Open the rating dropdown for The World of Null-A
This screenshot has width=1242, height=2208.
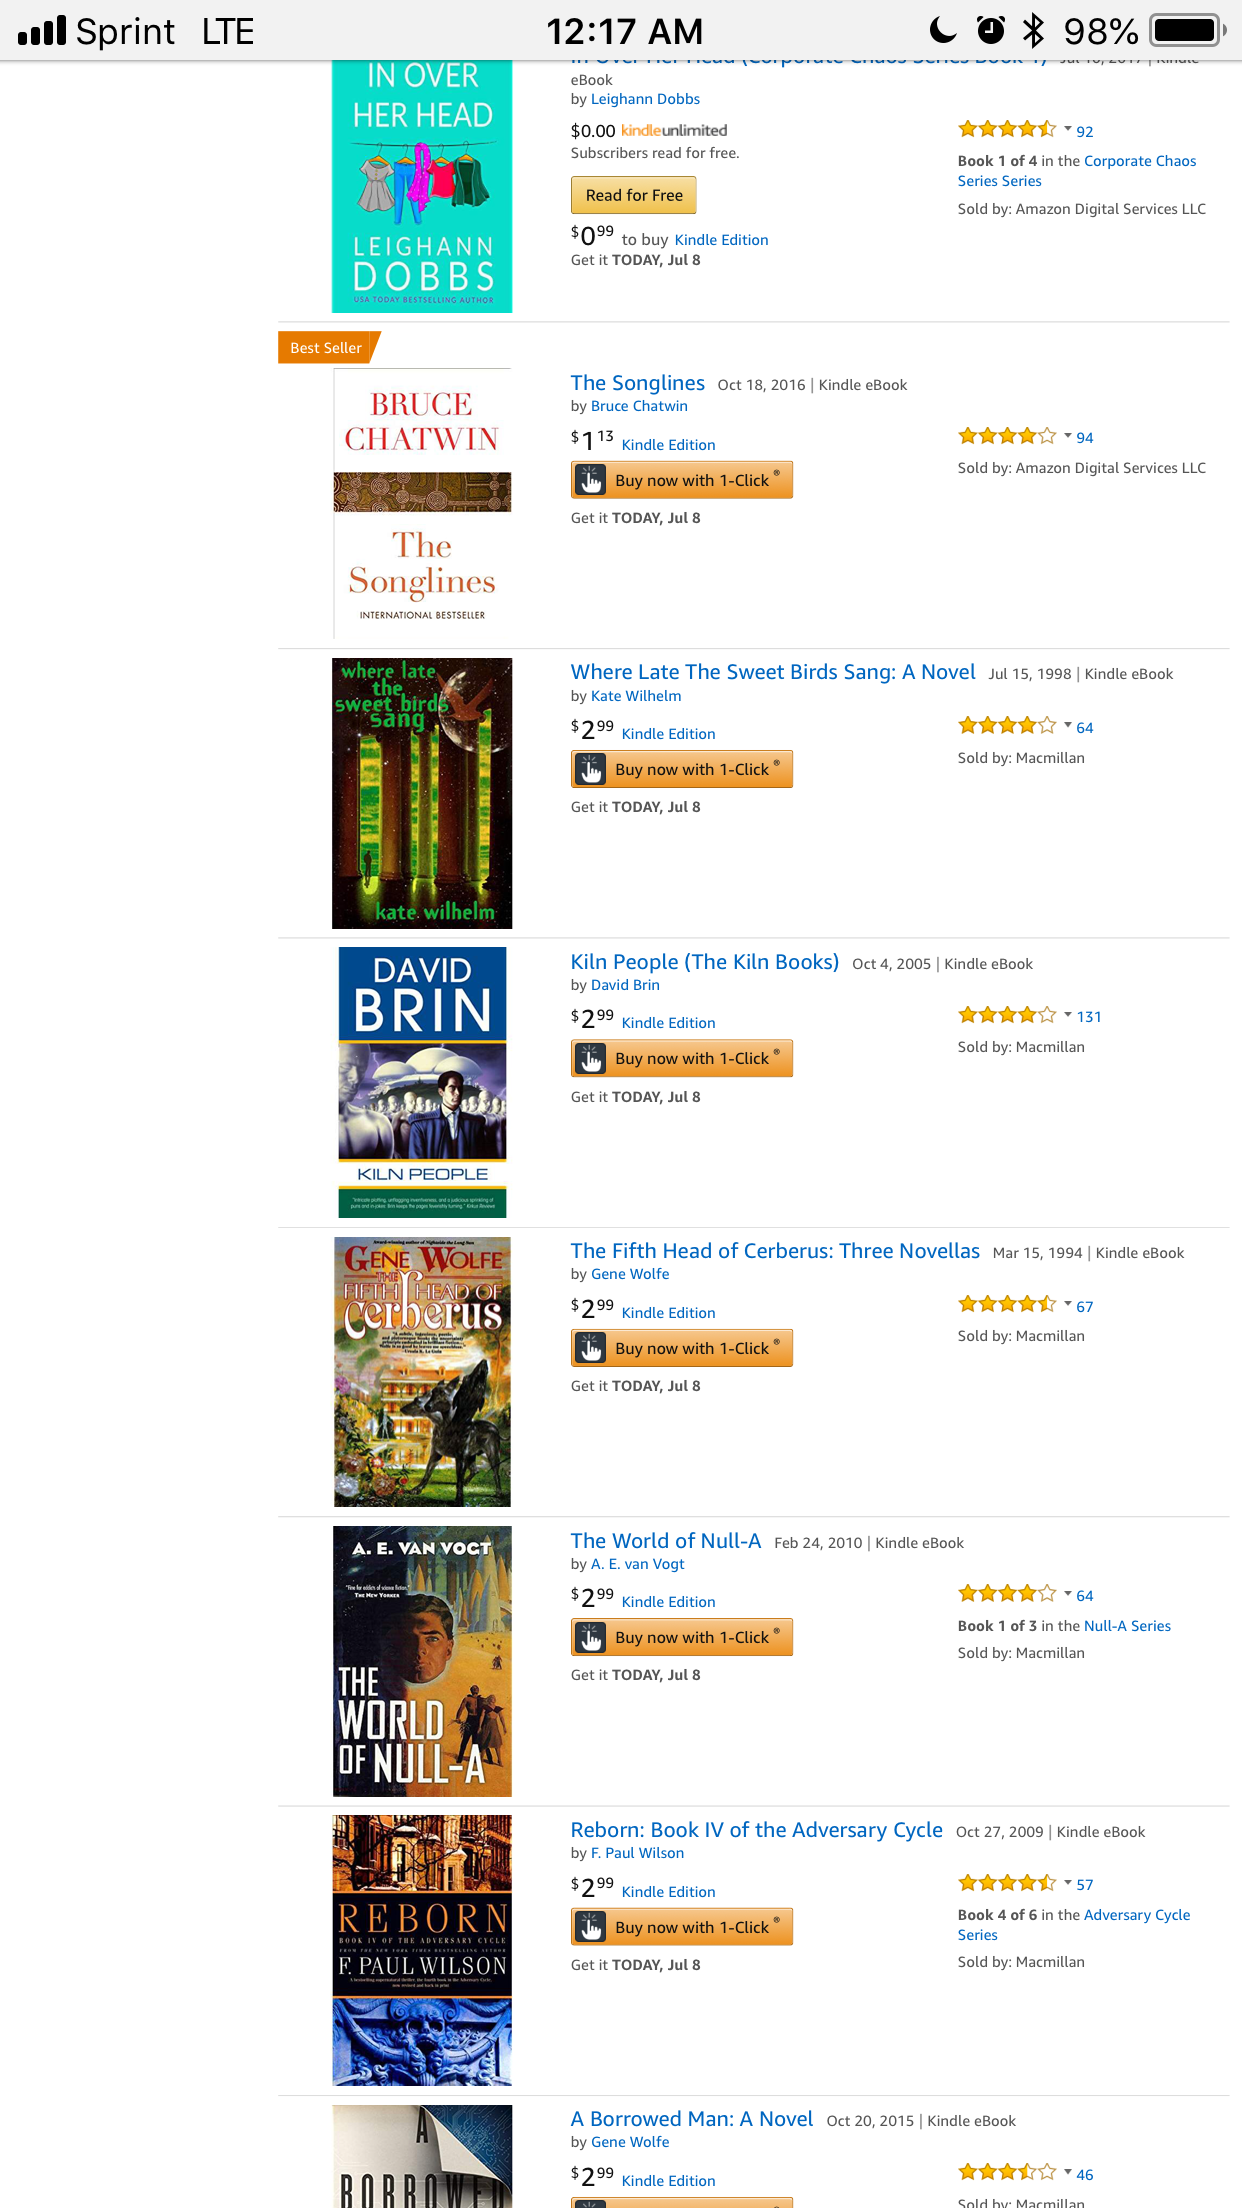[x=1068, y=1593]
